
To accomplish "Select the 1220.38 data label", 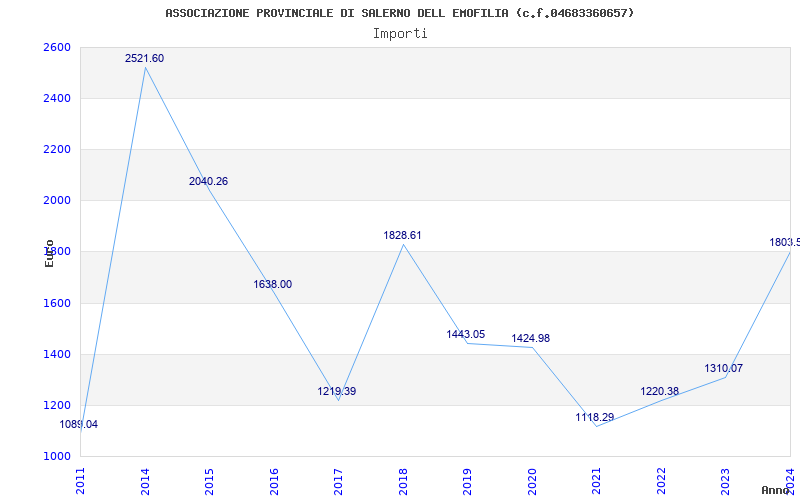I will coord(660,392).
